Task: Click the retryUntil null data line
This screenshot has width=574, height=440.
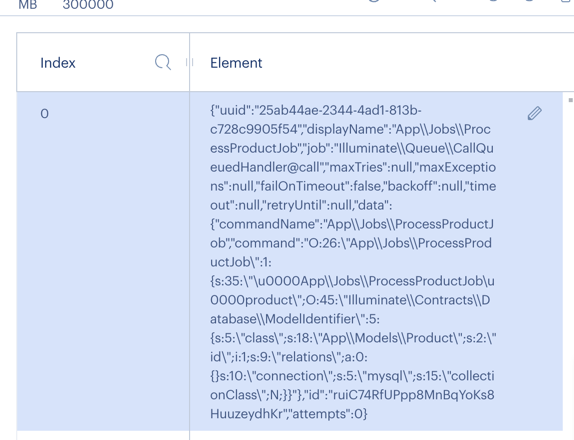Action: [301, 205]
